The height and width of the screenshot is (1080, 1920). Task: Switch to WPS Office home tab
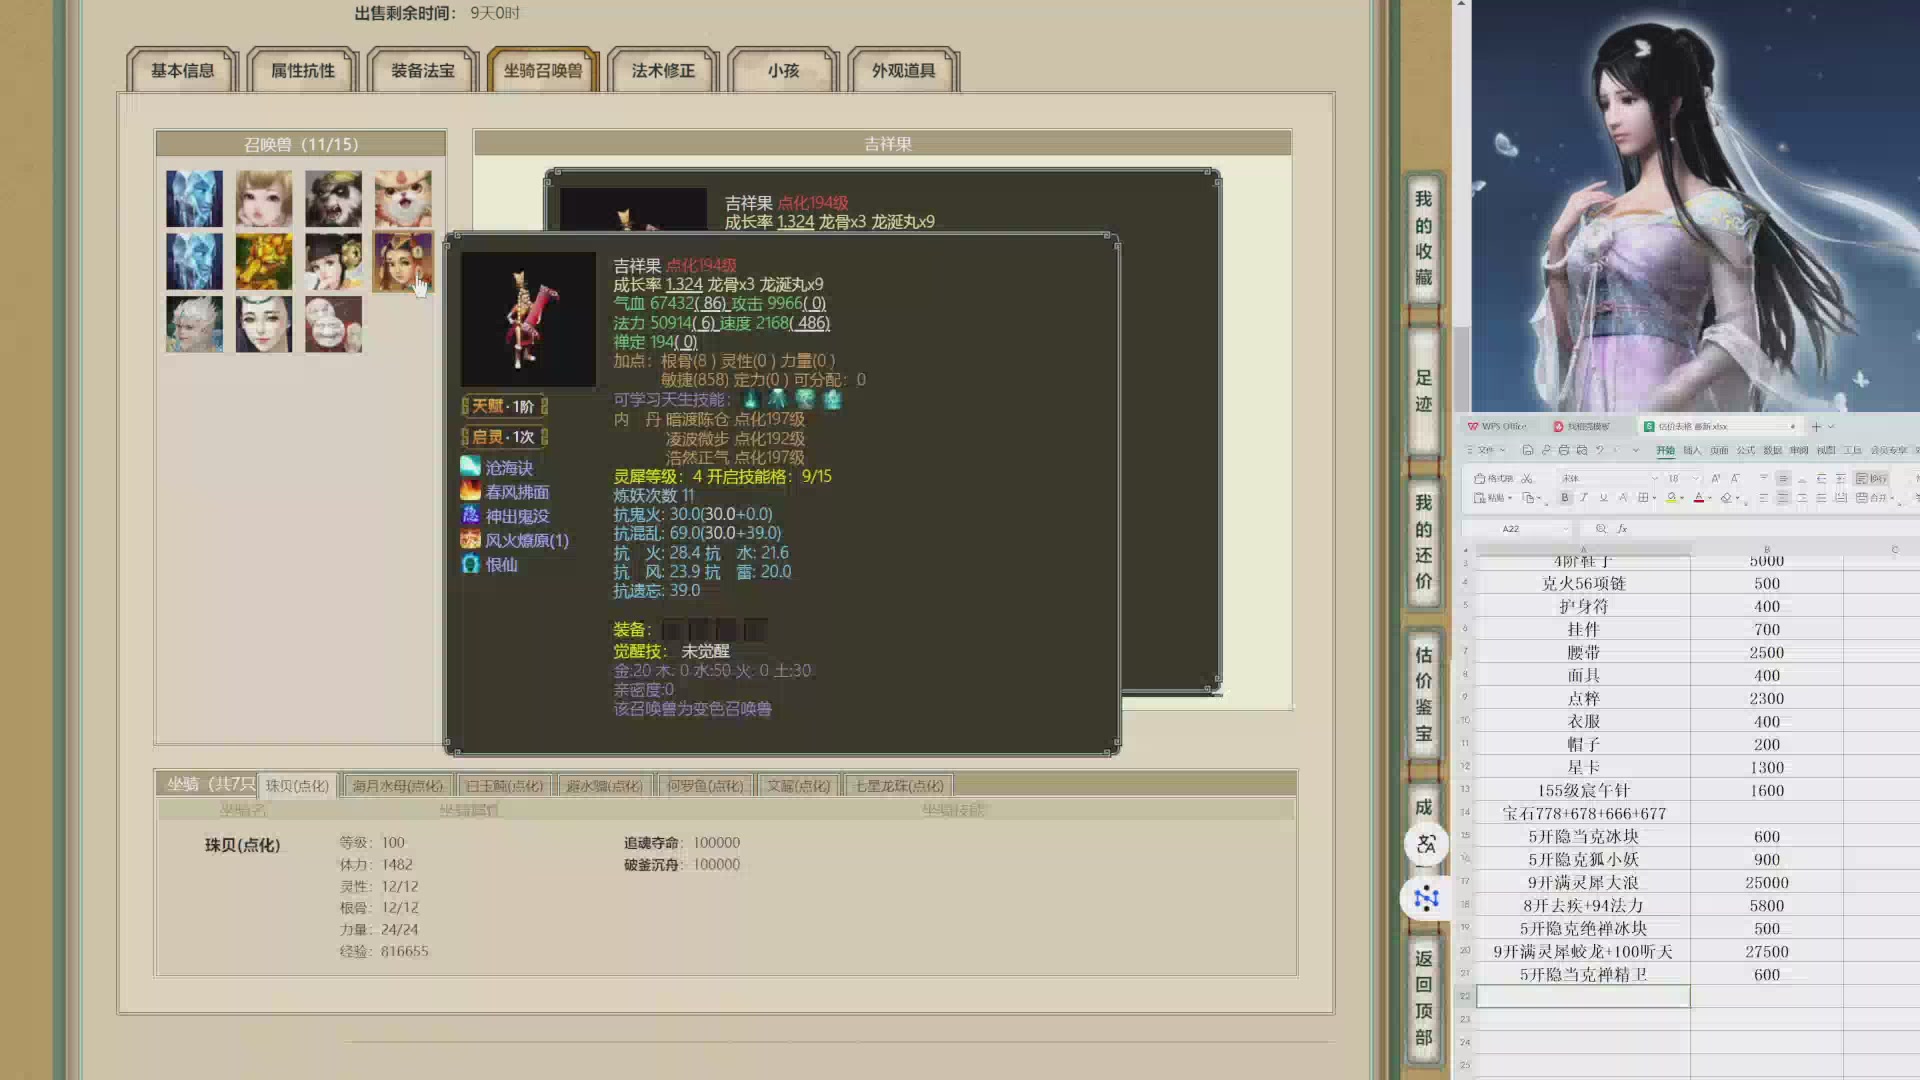1497,426
